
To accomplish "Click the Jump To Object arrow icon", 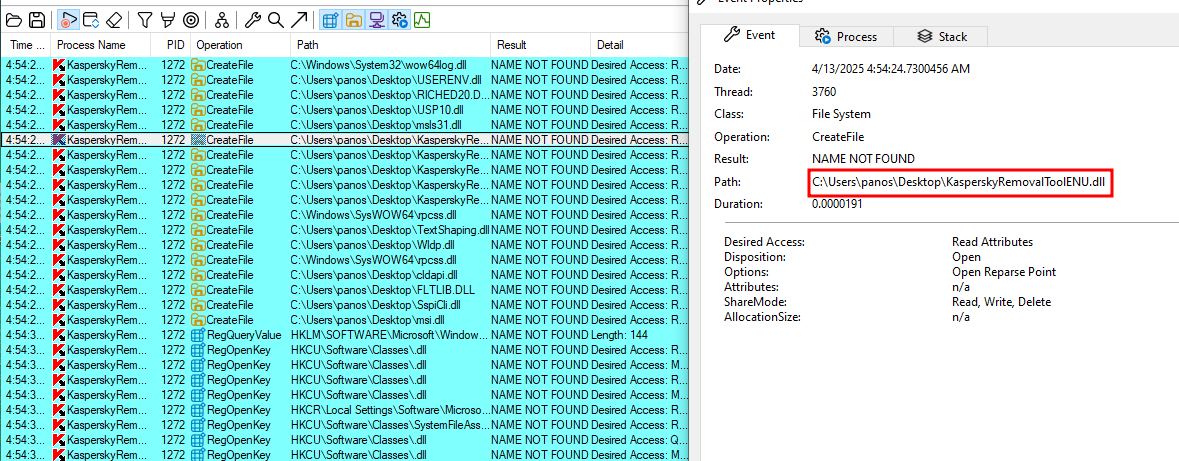I will click(x=299, y=20).
